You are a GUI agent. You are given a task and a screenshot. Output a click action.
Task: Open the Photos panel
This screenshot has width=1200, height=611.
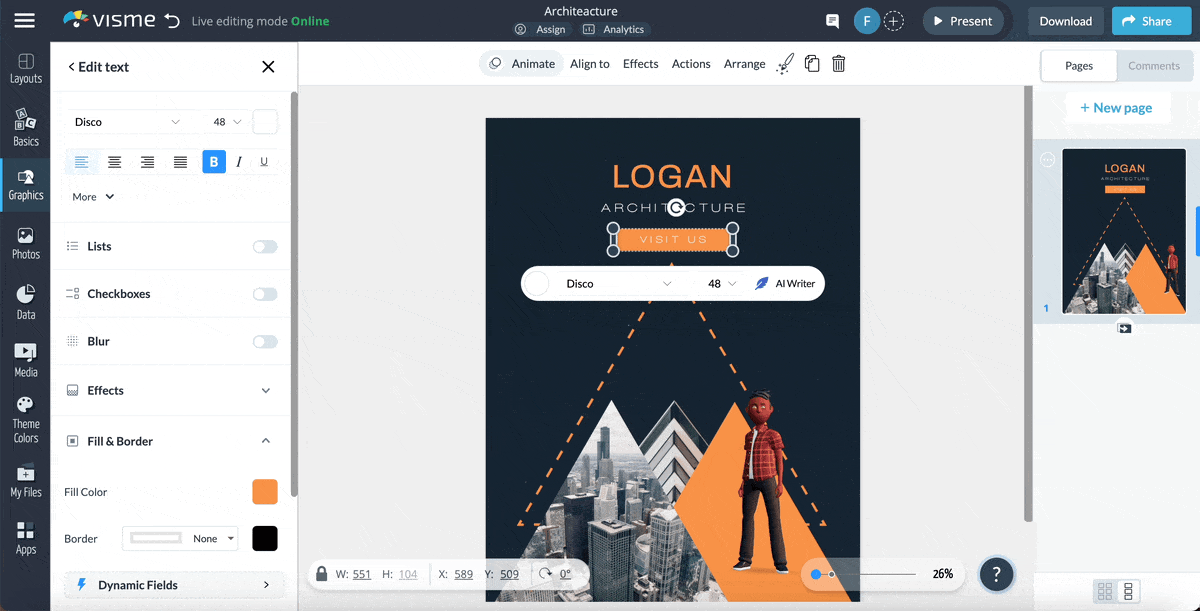point(25,243)
